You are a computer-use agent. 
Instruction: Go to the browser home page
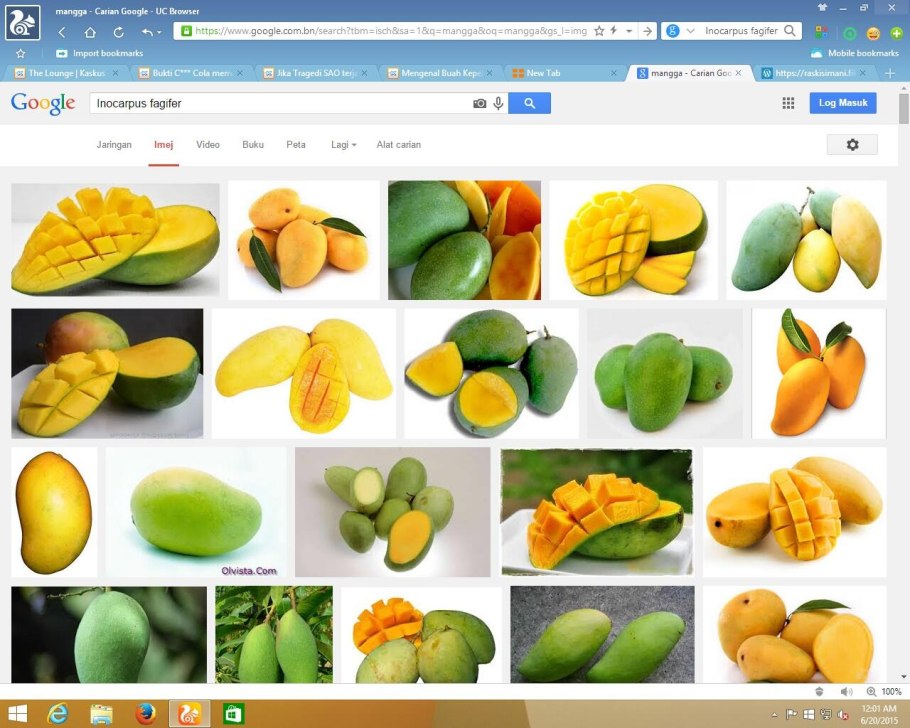click(x=90, y=32)
